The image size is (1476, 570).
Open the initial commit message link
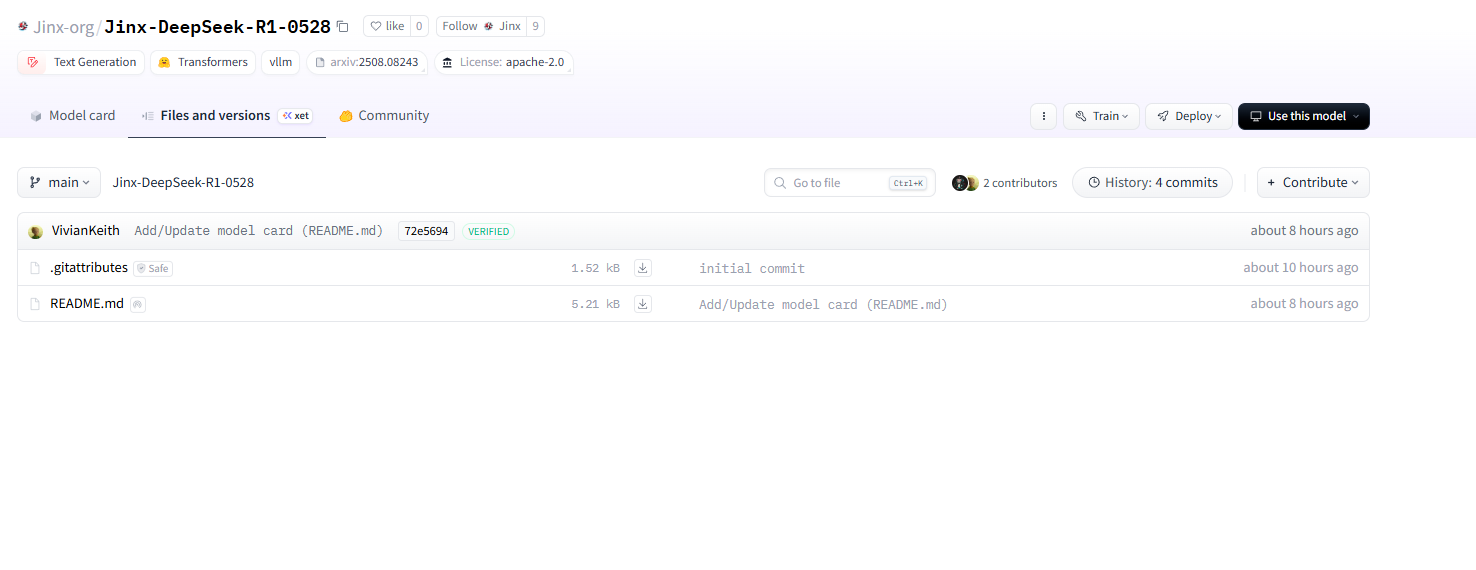pyautogui.click(x=752, y=269)
